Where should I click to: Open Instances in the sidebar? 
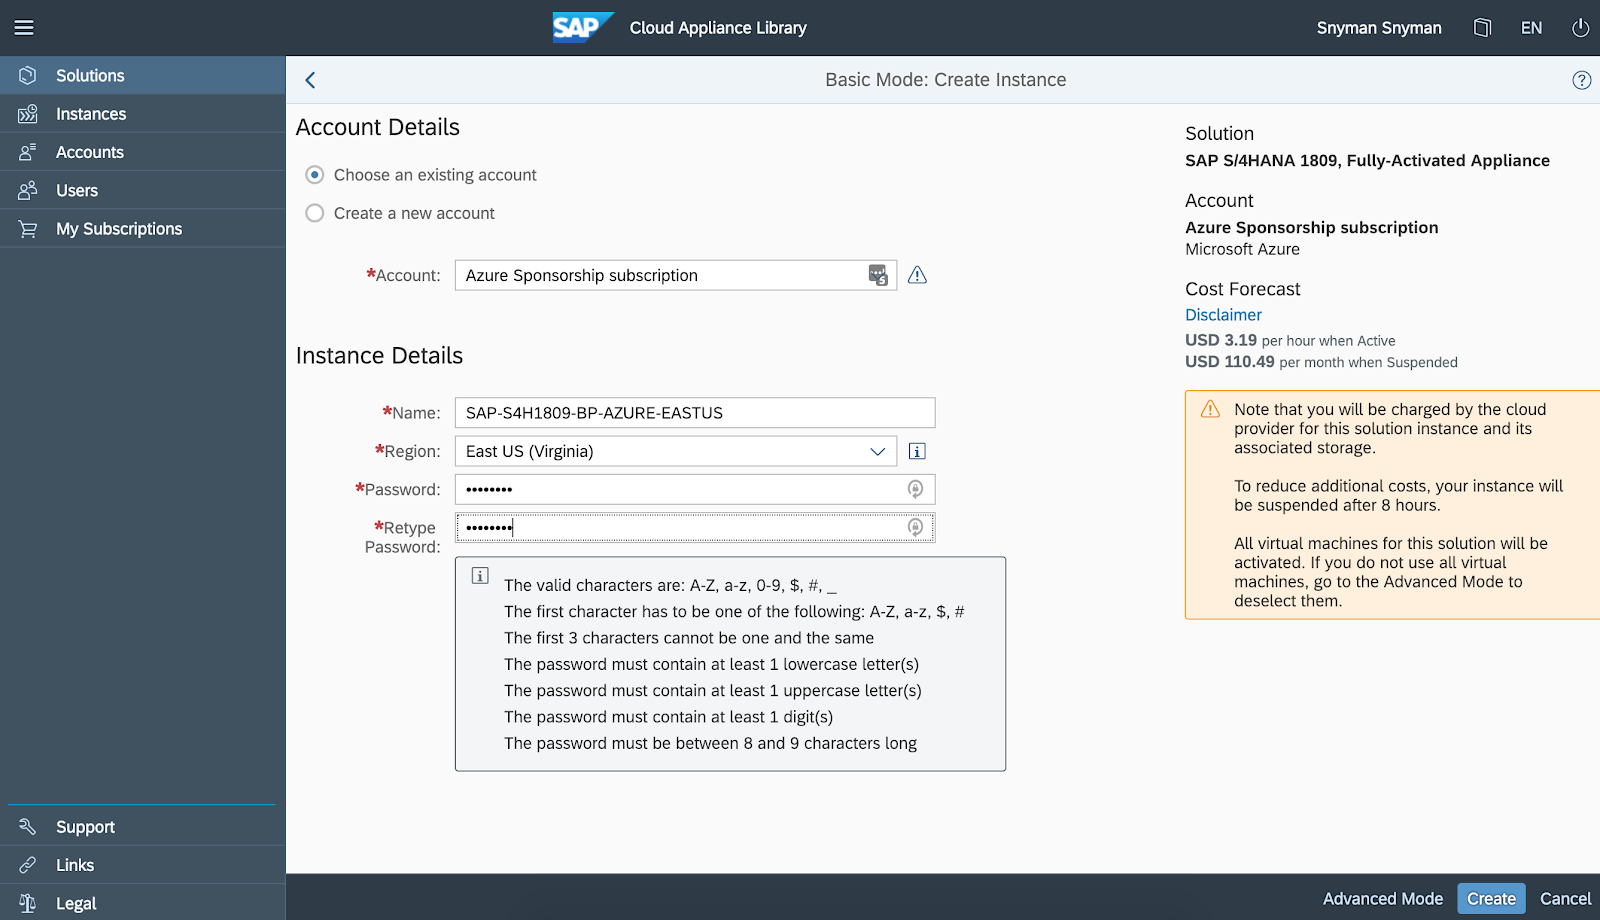pos(91,114)
